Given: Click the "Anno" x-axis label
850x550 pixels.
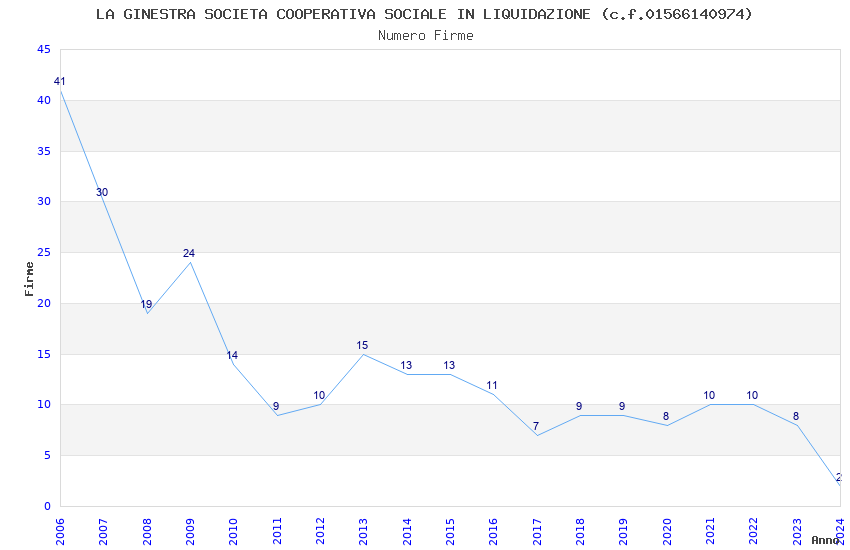Looking at the screenshot, I should 825,540.
